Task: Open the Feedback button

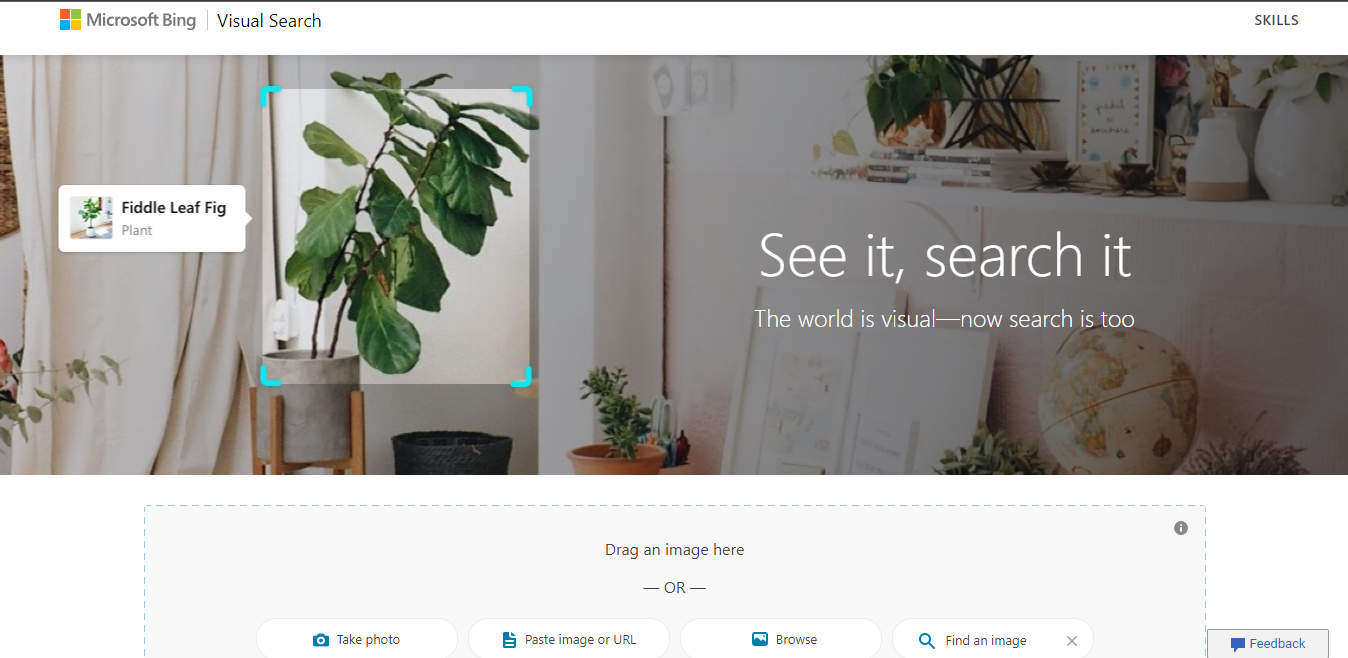Action: point(1268,643)
